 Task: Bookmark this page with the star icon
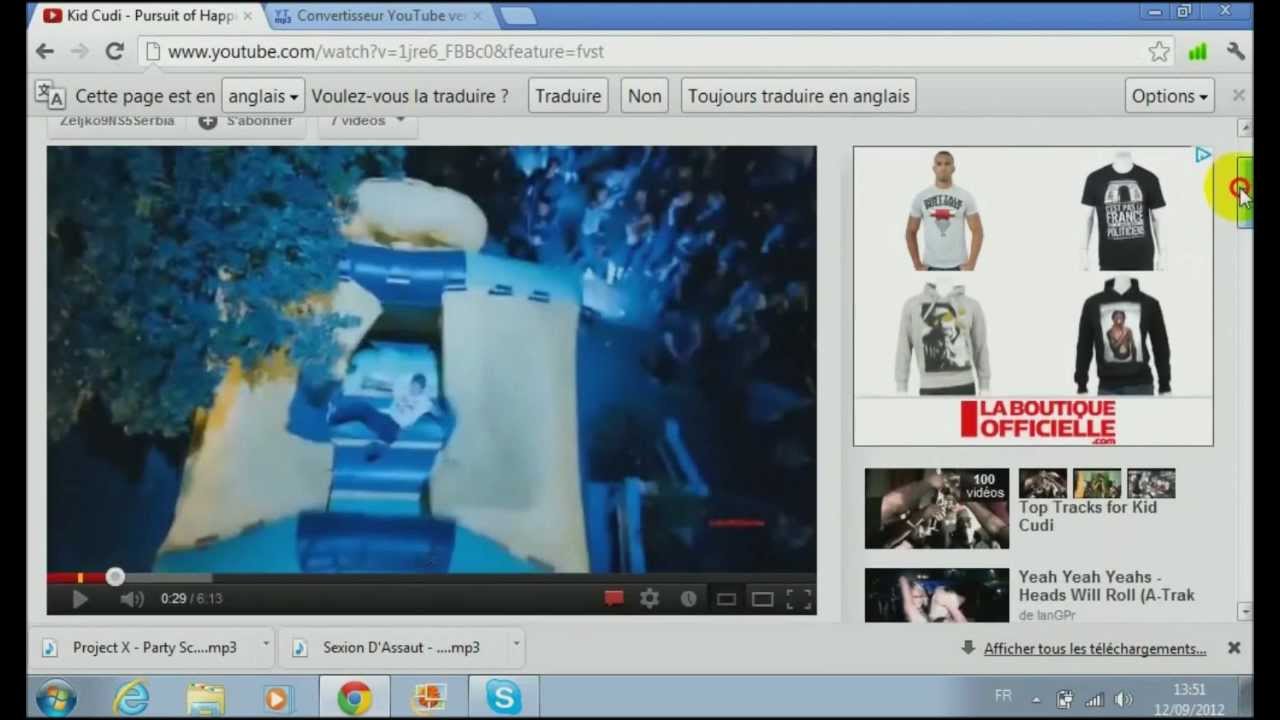point(1159,52)
